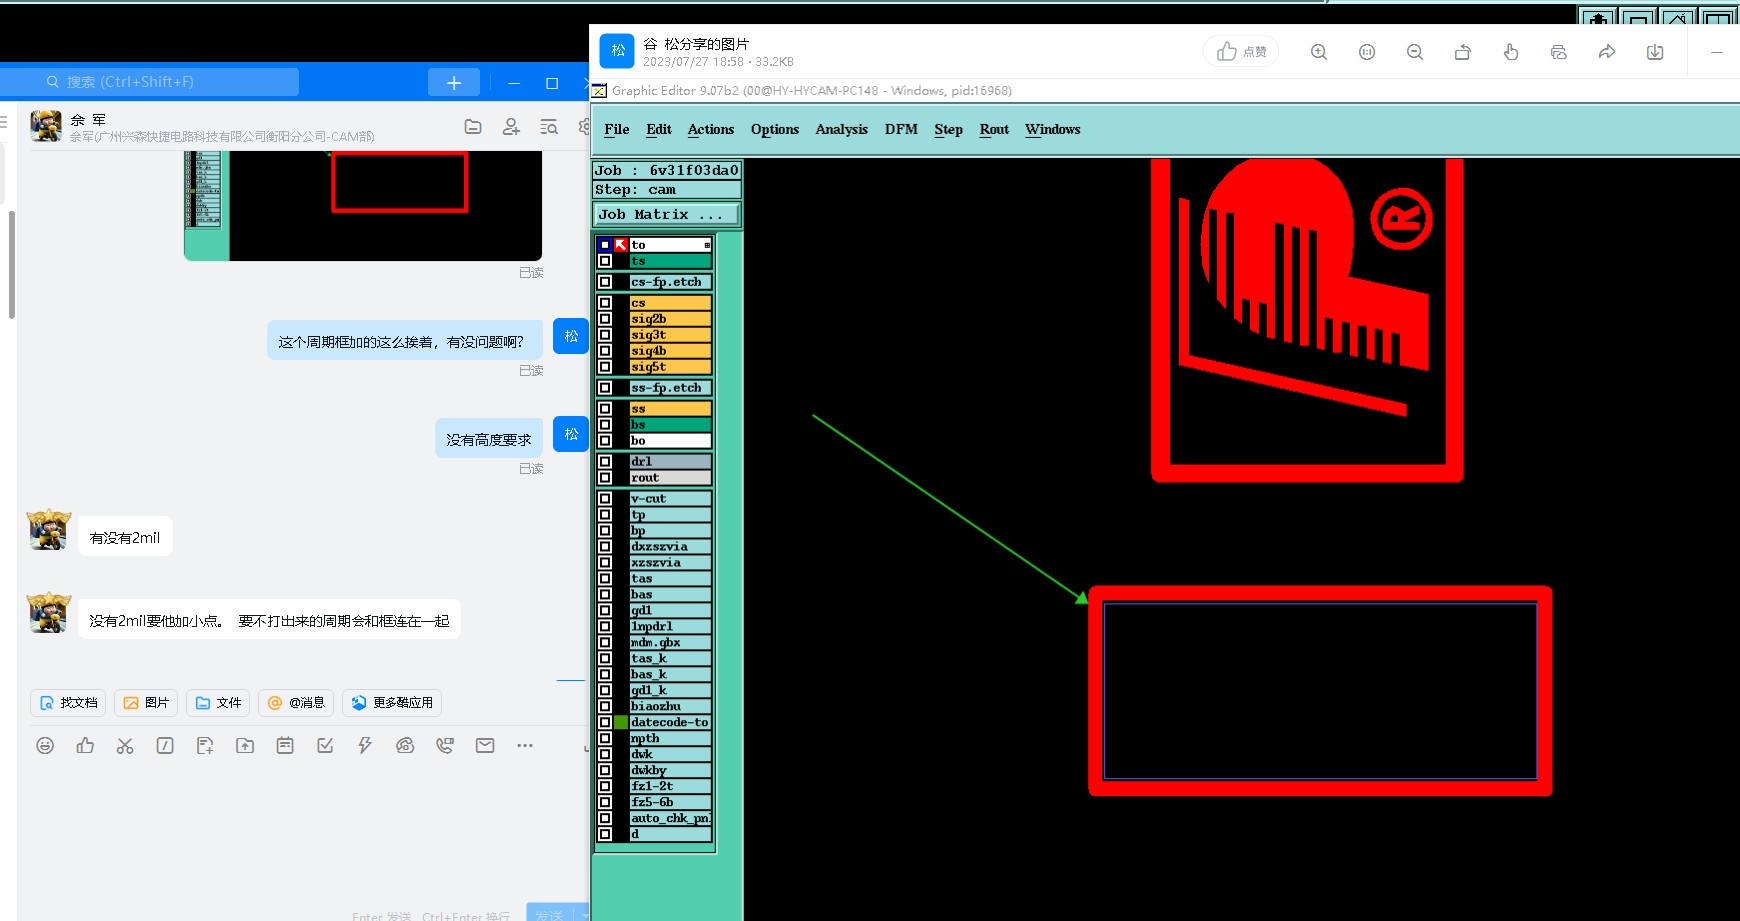Open the Actions menu in Graphic Editor
This screenshot has width=1740, height=921.
coord(711,129)
